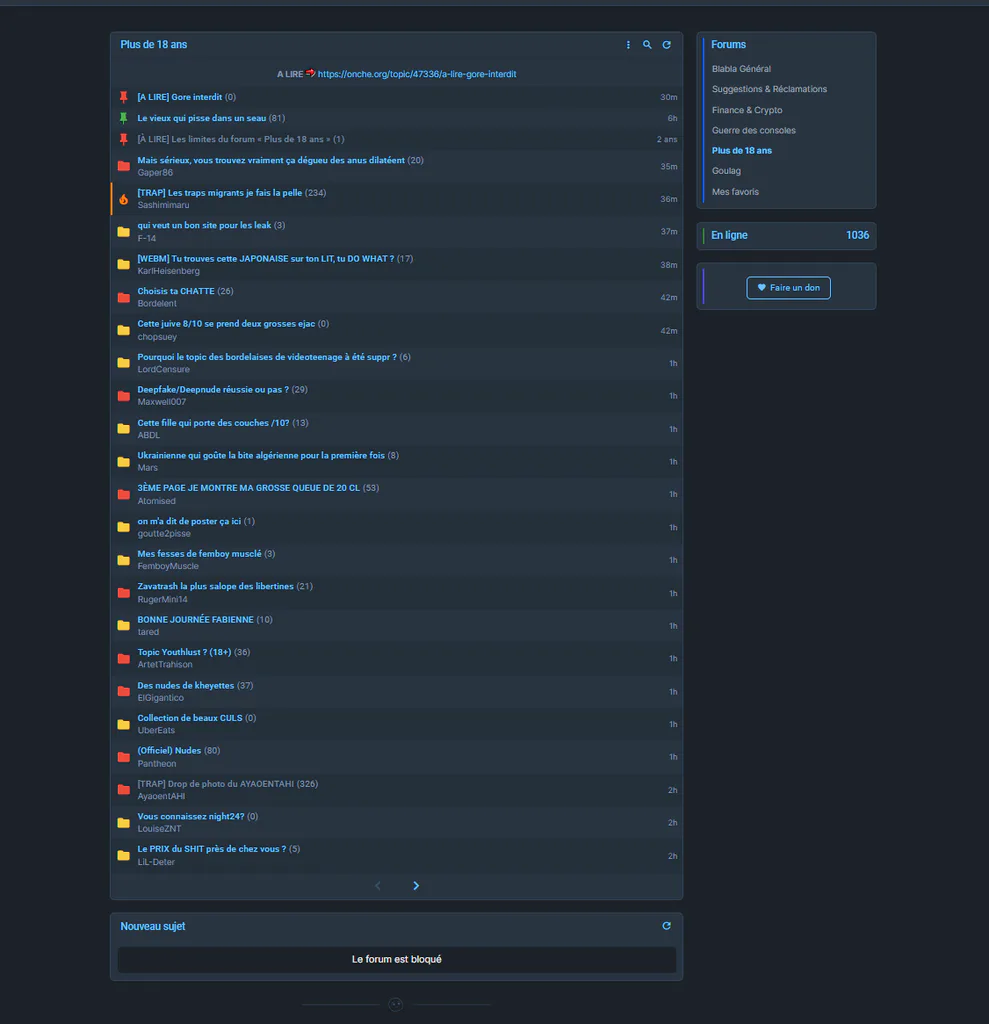Click the folder icon beside Vous connaissez night24?
The height and width of the screenshot is (1024, 989).
coord(123,823)
